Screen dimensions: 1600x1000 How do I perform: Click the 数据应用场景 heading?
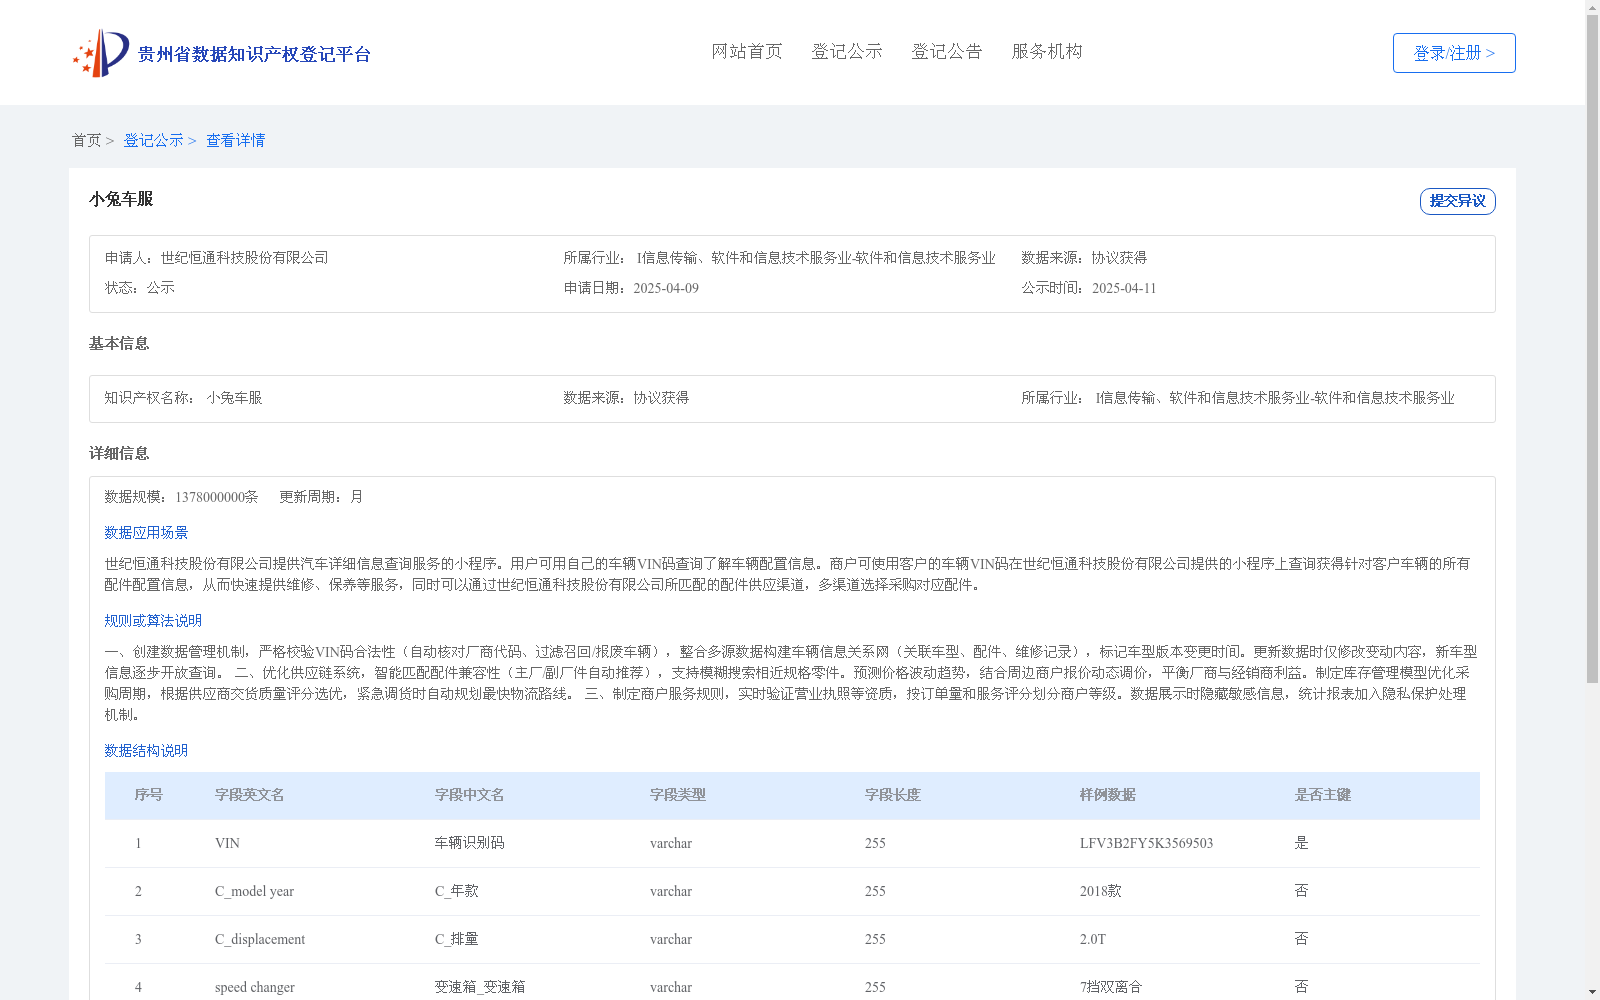(x=146, y=533)
